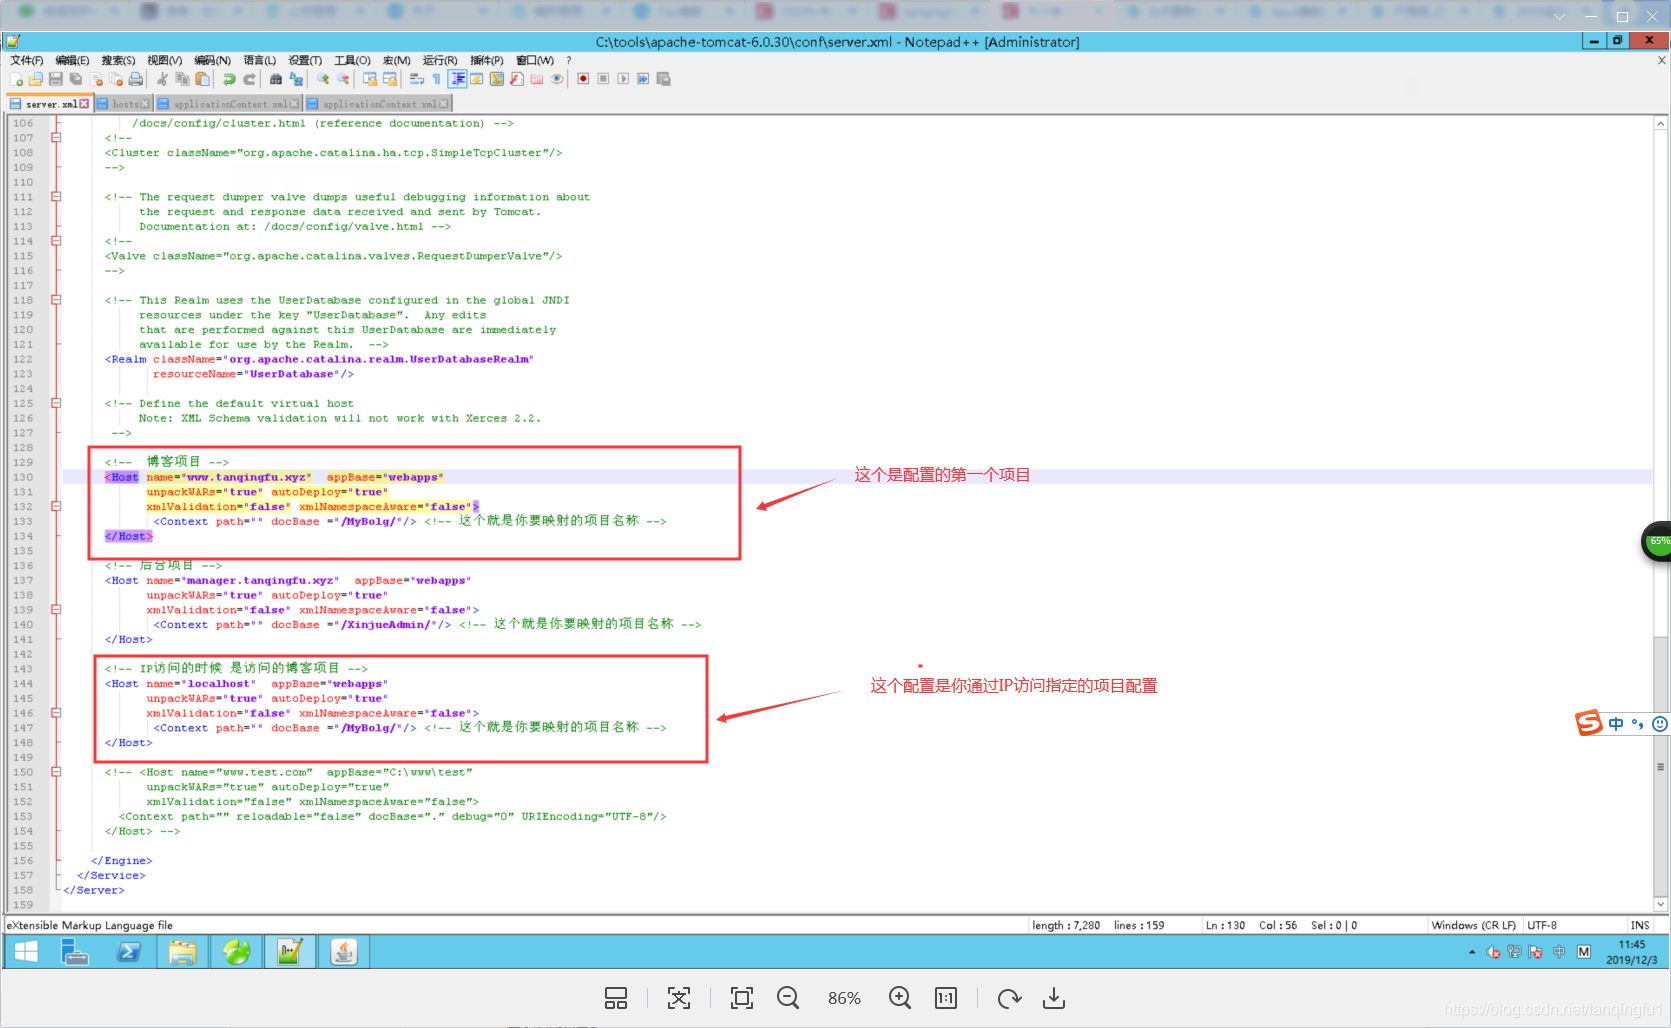Click the Monitoring eye toolbar icon
Viewport: 1671px width, 1028px height.
[557, 79]
